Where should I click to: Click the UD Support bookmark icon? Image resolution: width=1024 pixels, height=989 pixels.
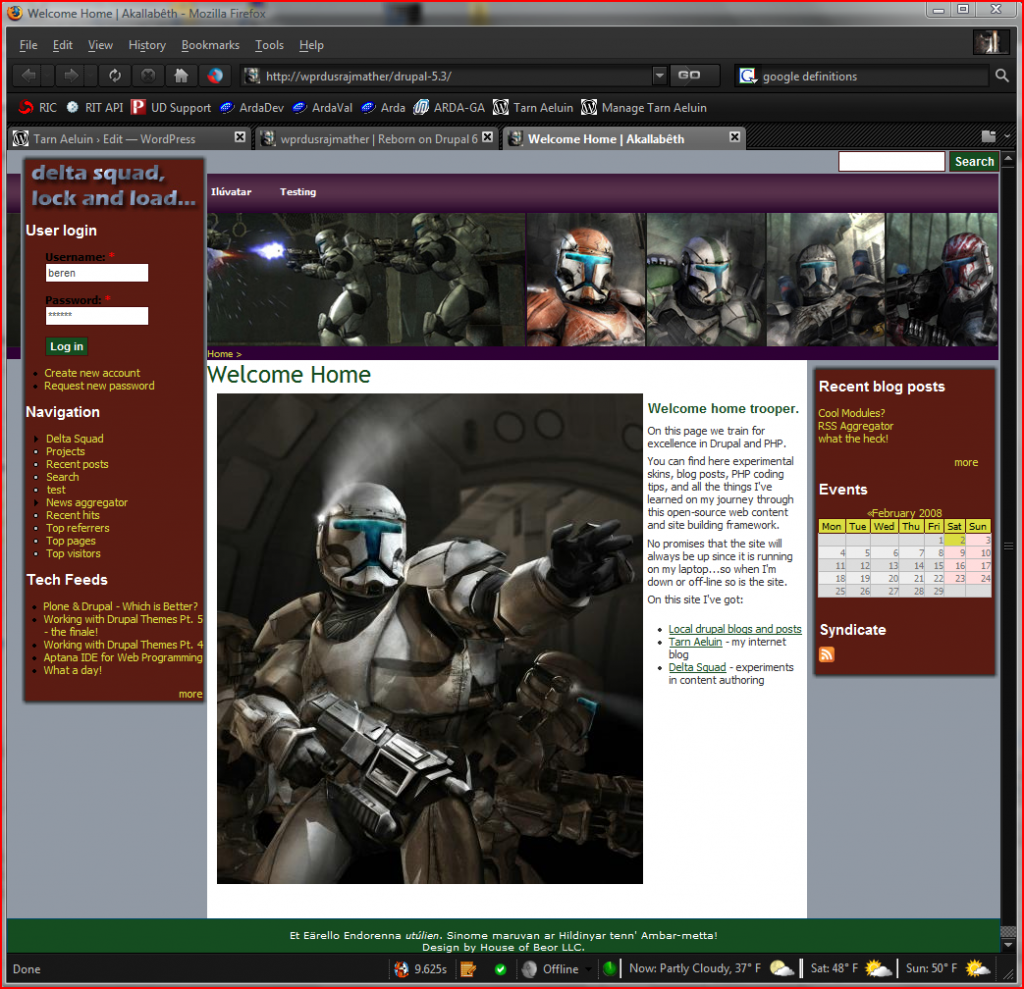pos(140,108)
